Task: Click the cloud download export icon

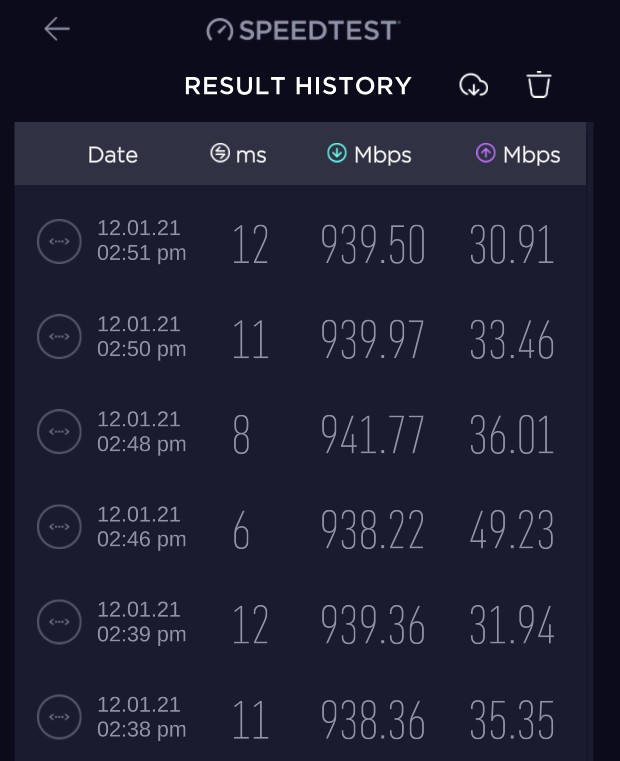Action: pyautogui.click(x=473, y=85)
